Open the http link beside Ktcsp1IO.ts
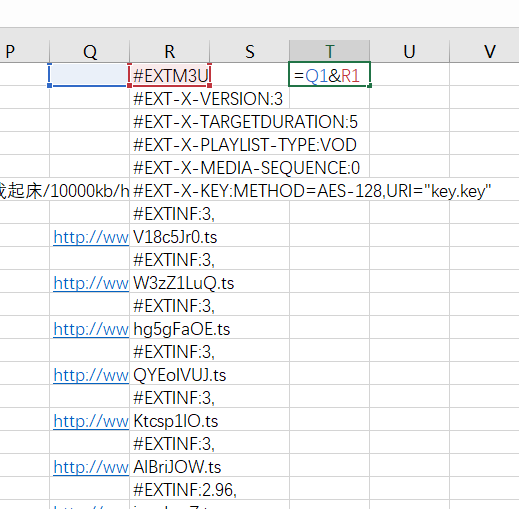519x509 pixels. [91, 421]
